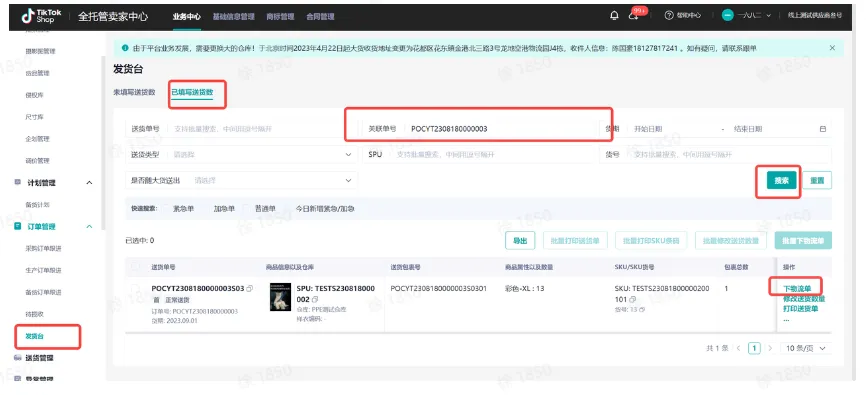Focus the SPU search input
This screenshot has height=395, width=866.
[478, 155]
